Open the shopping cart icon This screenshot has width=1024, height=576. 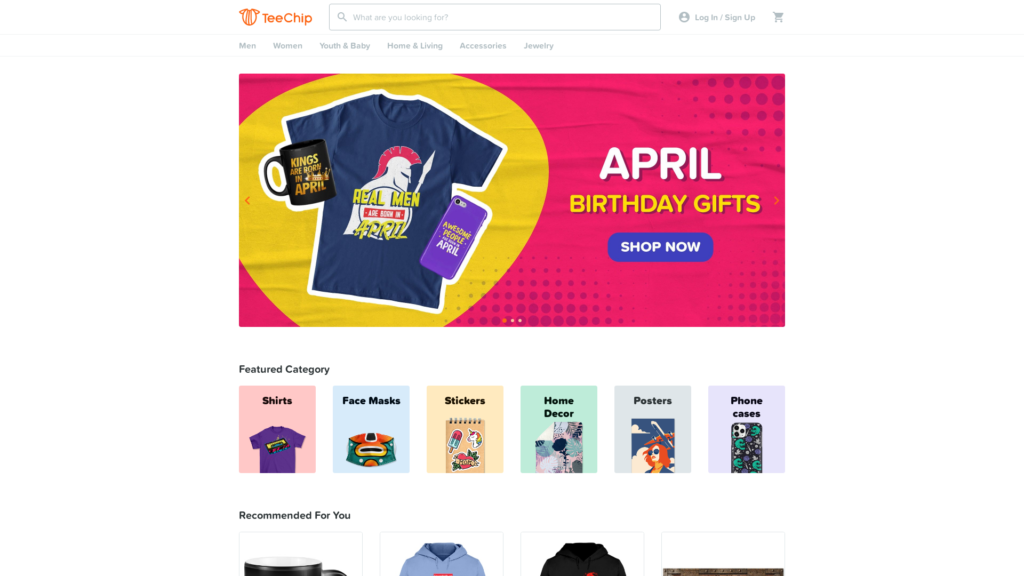[778, 17]
